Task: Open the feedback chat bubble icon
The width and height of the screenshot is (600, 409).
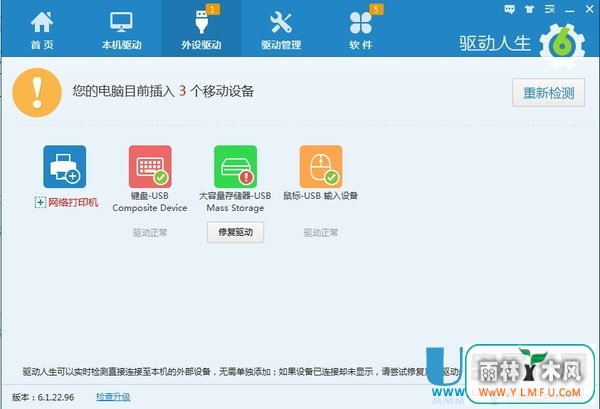Action: pyautogui.click(x=509, y=9)
